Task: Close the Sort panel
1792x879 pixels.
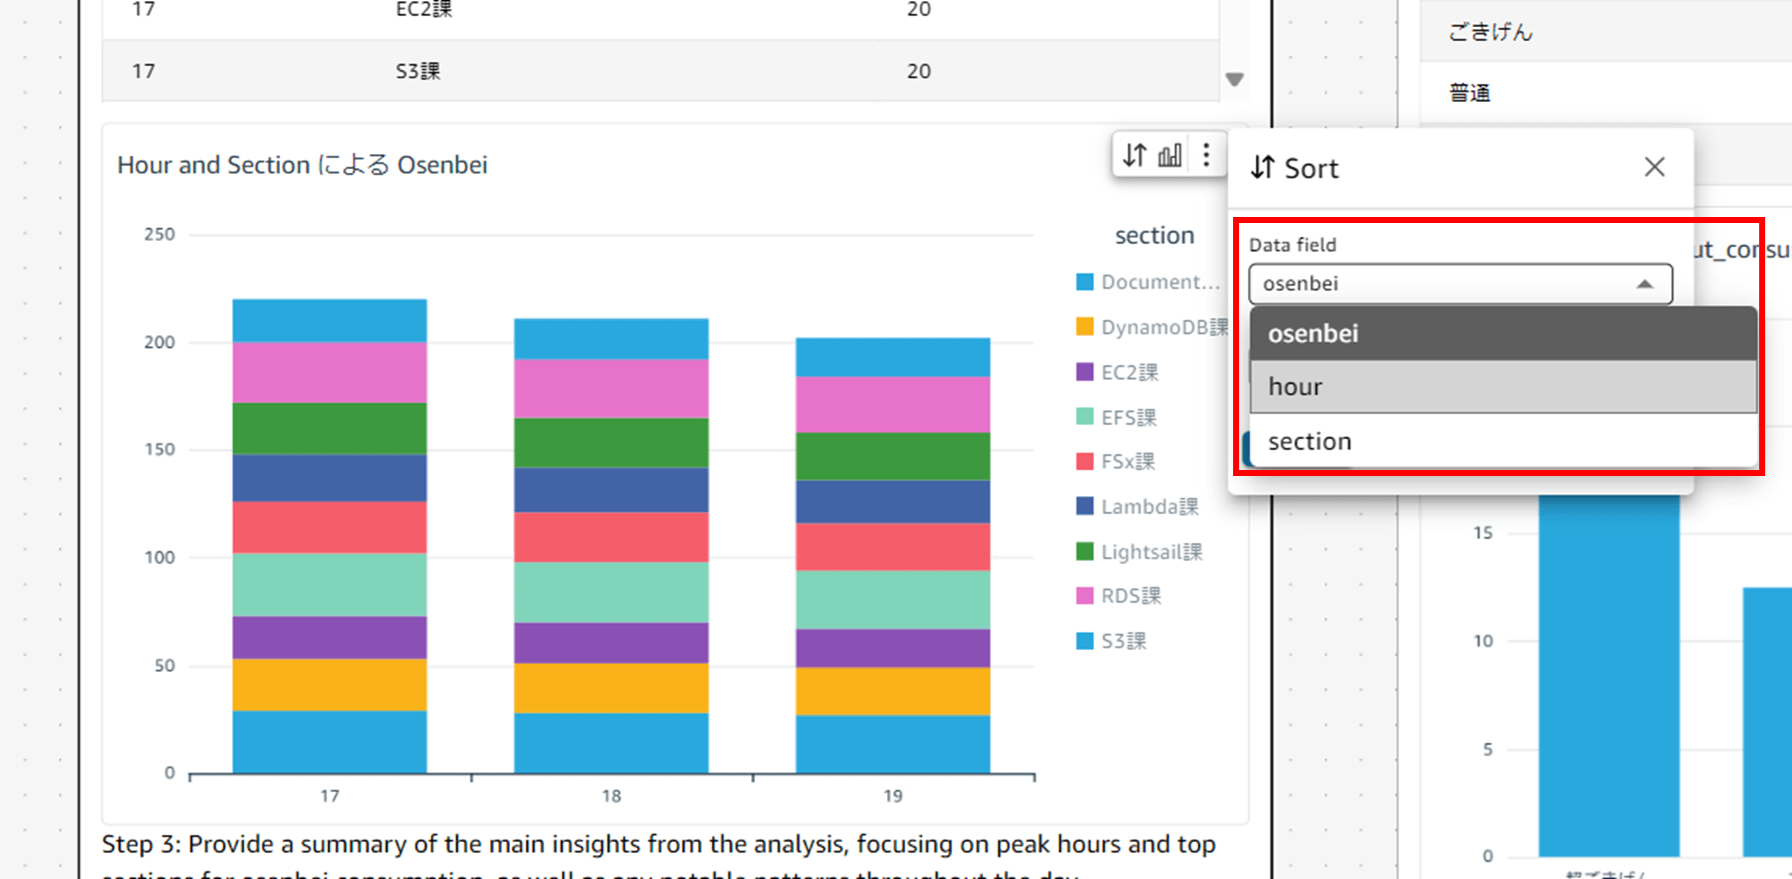Action: (1654, 167)
